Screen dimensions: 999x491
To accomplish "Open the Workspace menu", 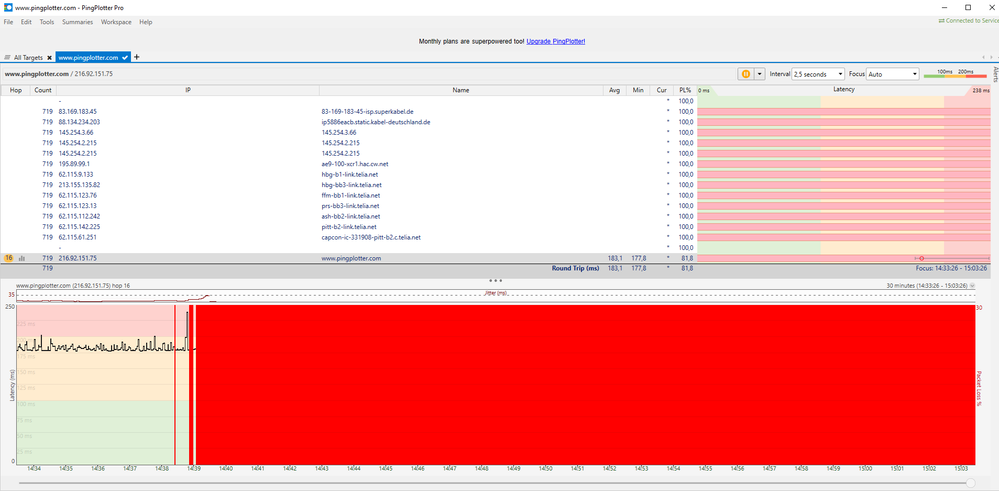I will click(116, 22).
